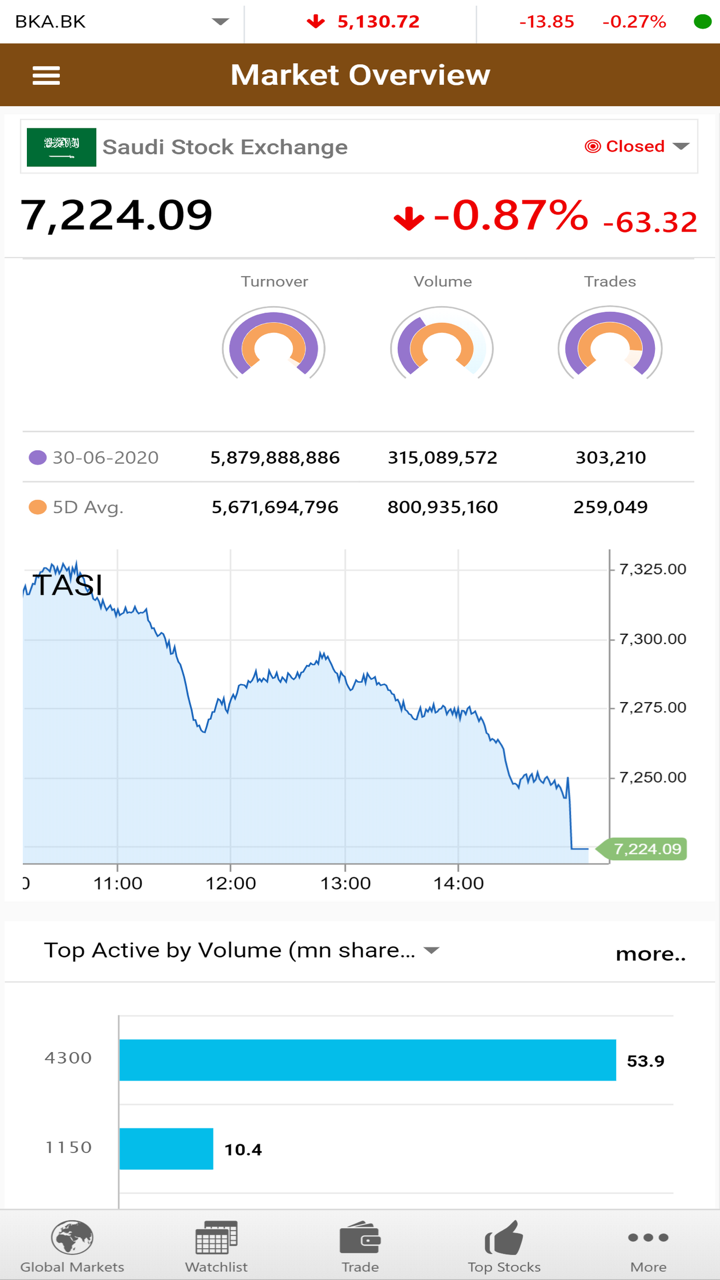Image resolution: width=720 pixels, height=1280 pixels.
Task: Tap the 7,224.09 price label on chart
Action: (x=646, y=849)
